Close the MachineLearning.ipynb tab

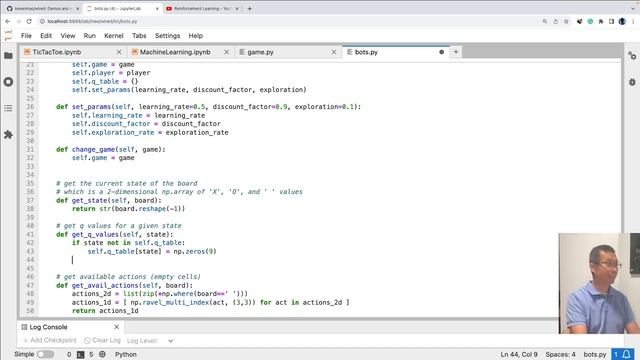(227, 52)
